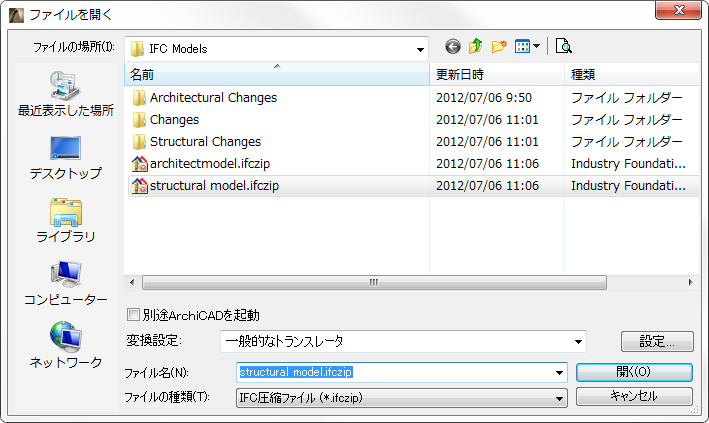Screen dimensions: 709x423
Task: Select the structural model.ifczip file icon
Action: (140, 186)
